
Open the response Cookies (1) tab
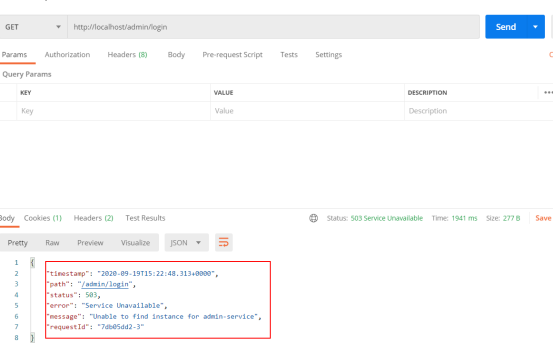click(43, 218)
